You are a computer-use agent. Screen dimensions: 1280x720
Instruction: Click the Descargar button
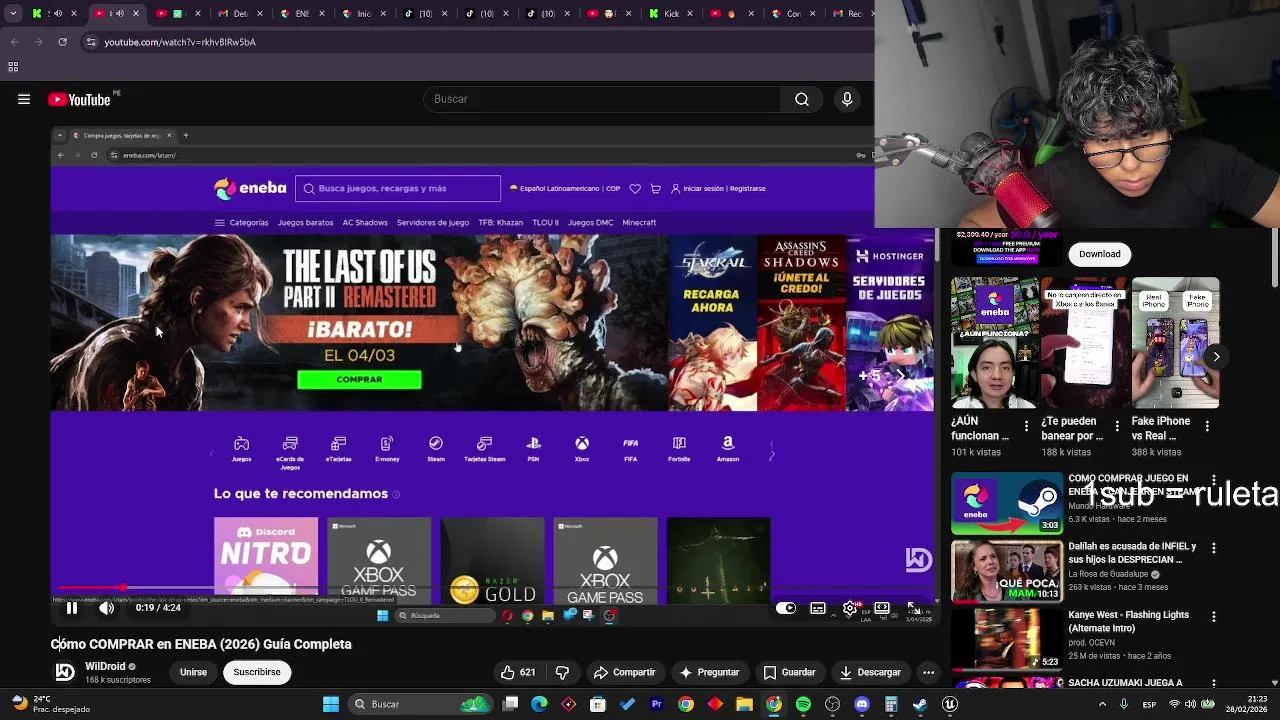870,672
